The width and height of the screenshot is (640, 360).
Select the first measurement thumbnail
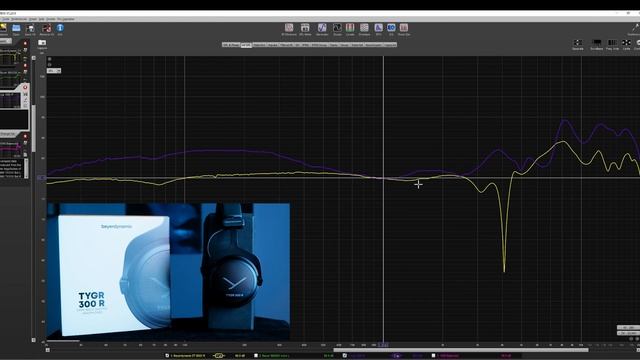pos(11,57)
